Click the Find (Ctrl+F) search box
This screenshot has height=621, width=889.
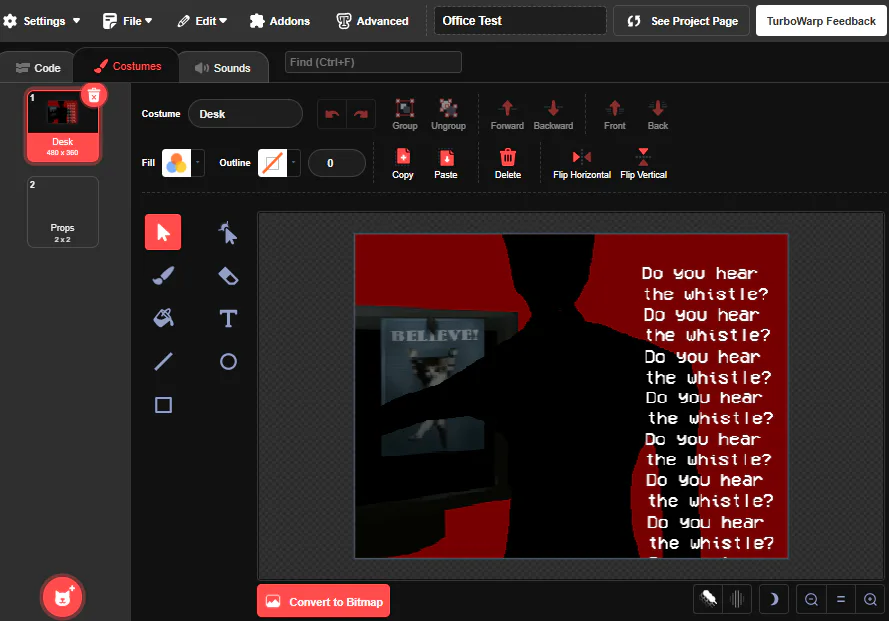tap(373, 62)
